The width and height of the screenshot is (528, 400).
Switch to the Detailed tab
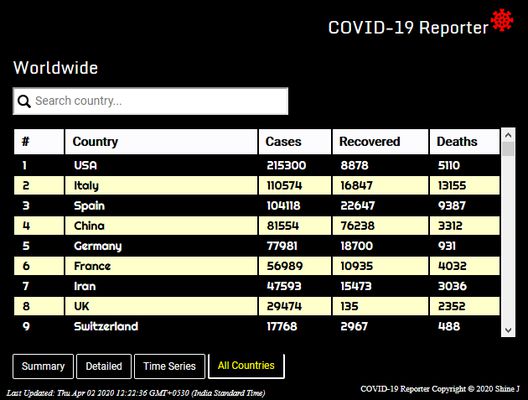coord(104,366)
